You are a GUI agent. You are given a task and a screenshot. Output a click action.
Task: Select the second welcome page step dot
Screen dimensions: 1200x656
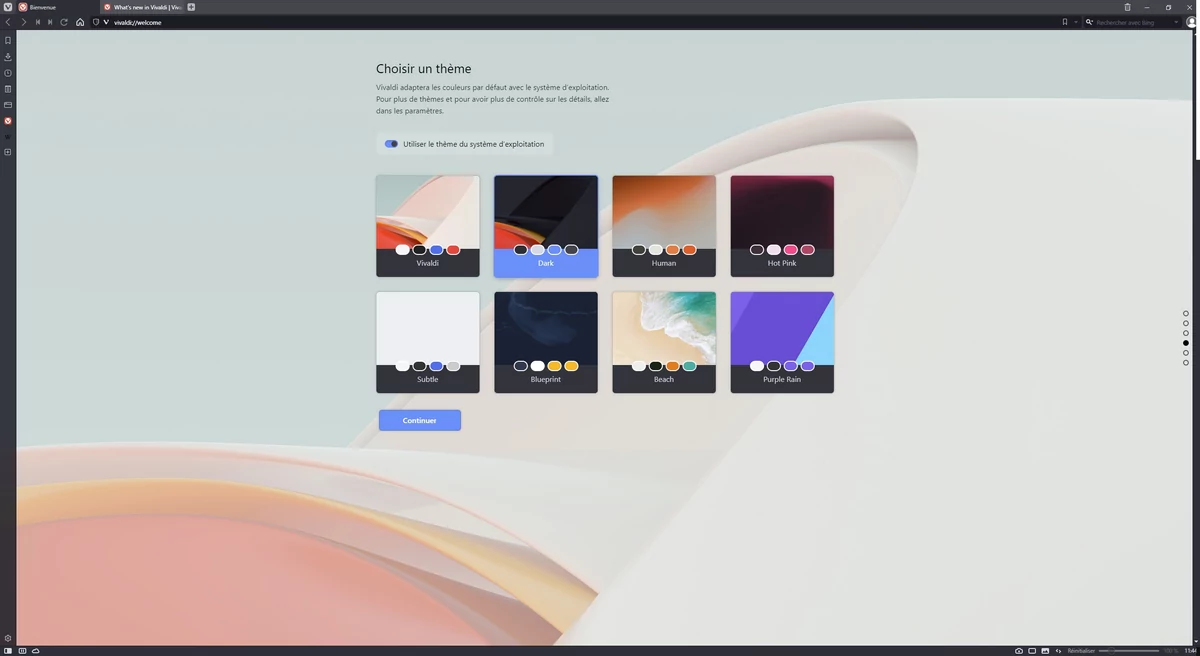pos(1186,323)
